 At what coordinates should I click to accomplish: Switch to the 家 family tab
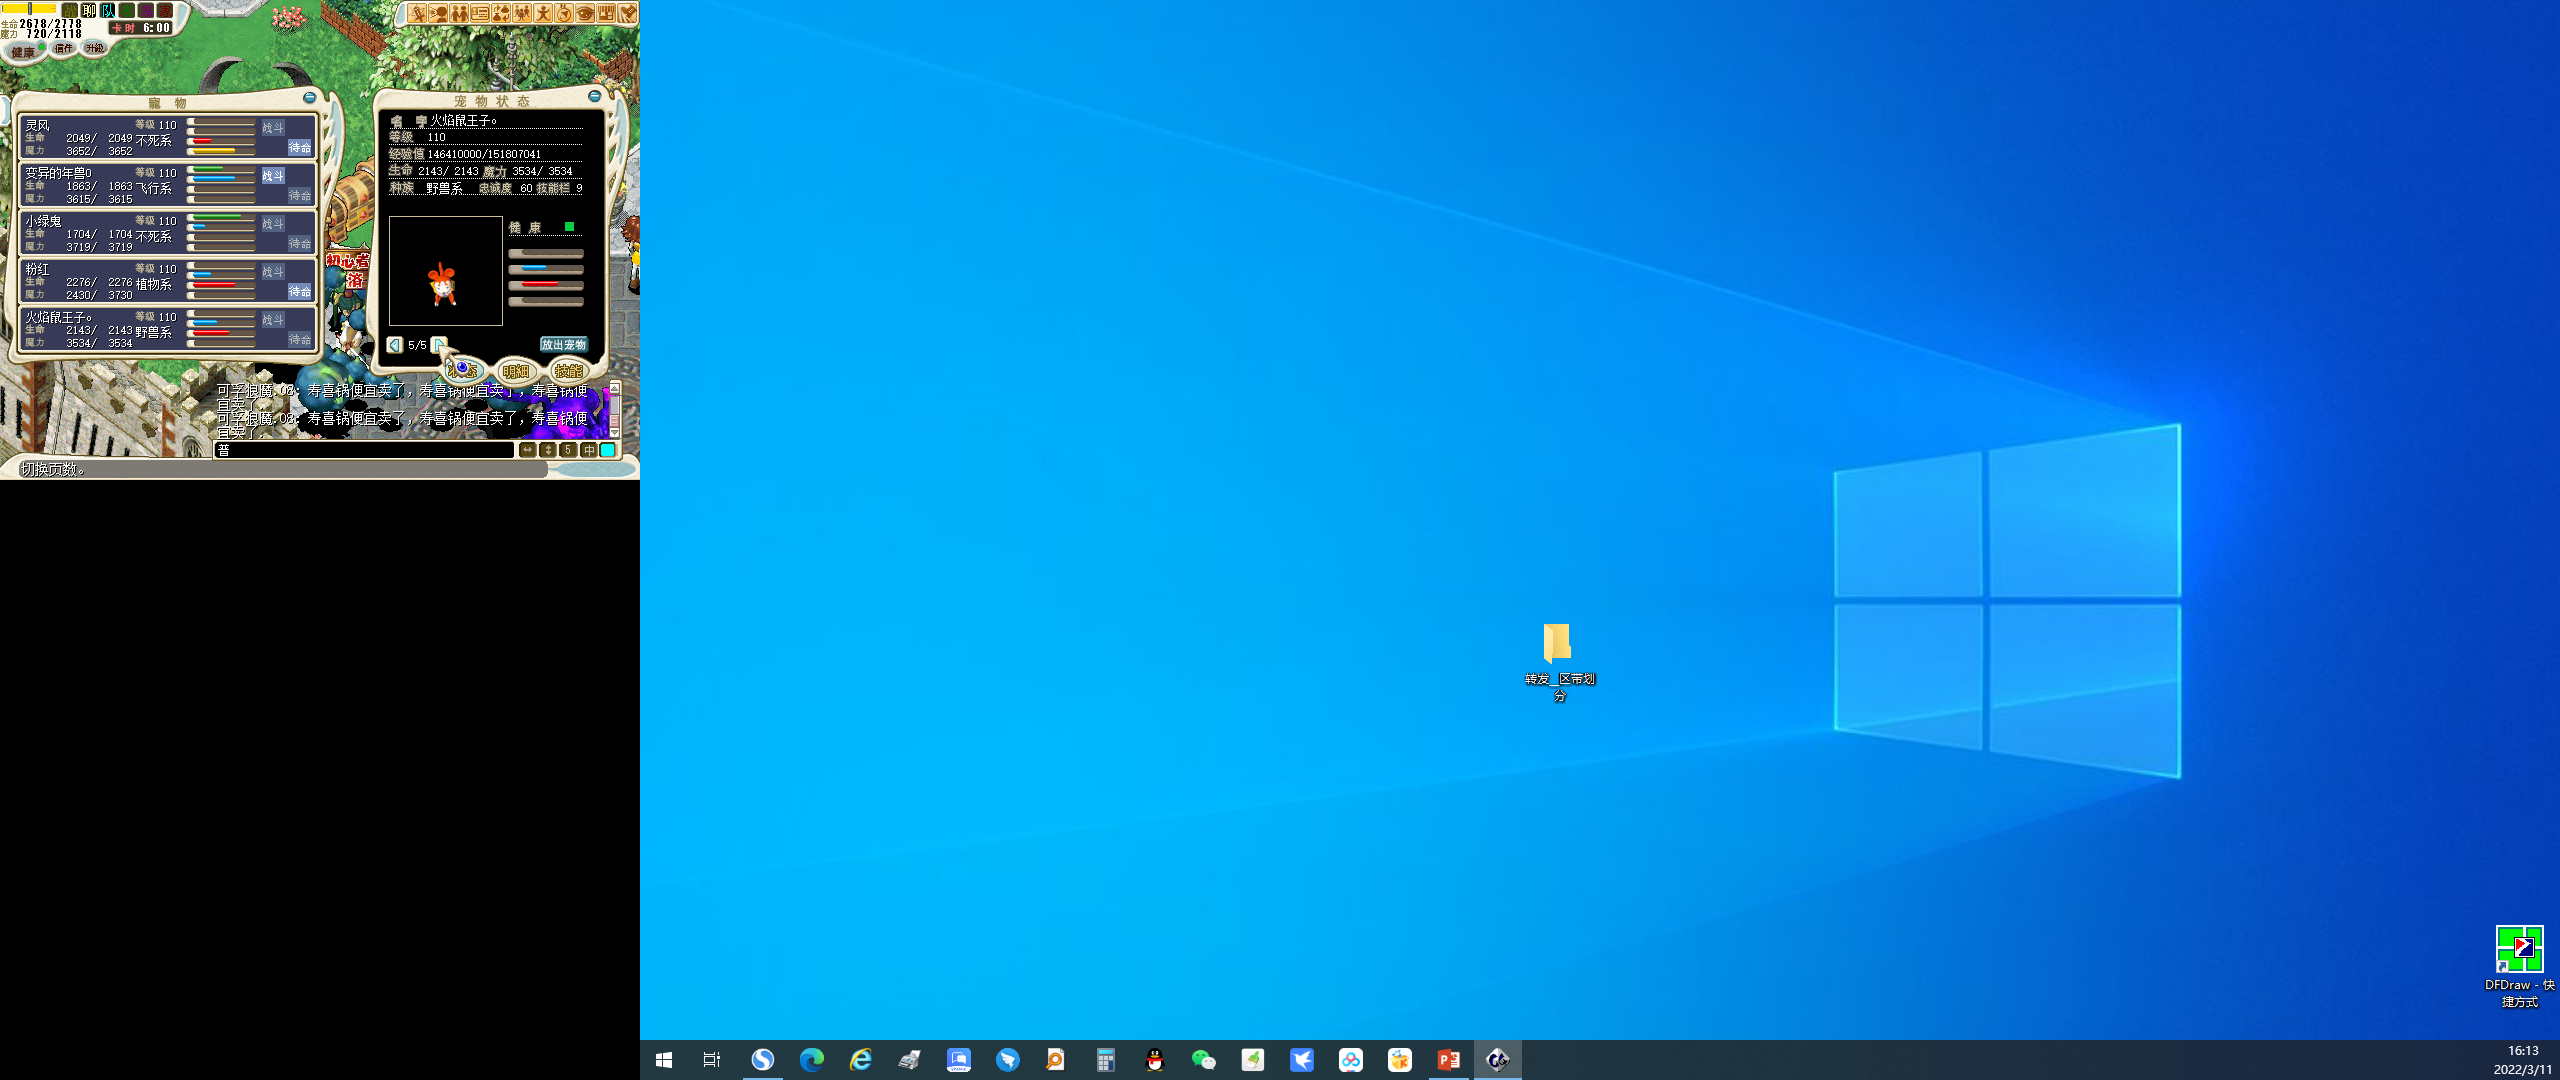165,10
